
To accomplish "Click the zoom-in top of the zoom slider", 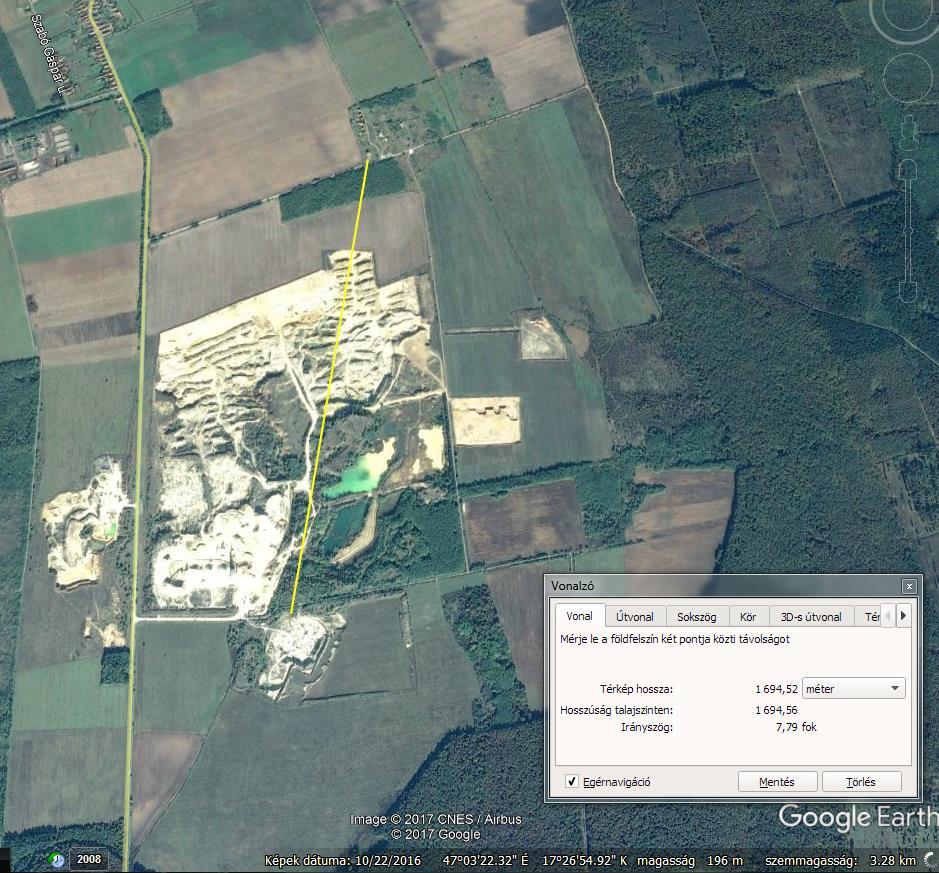I will coord(908,169).
